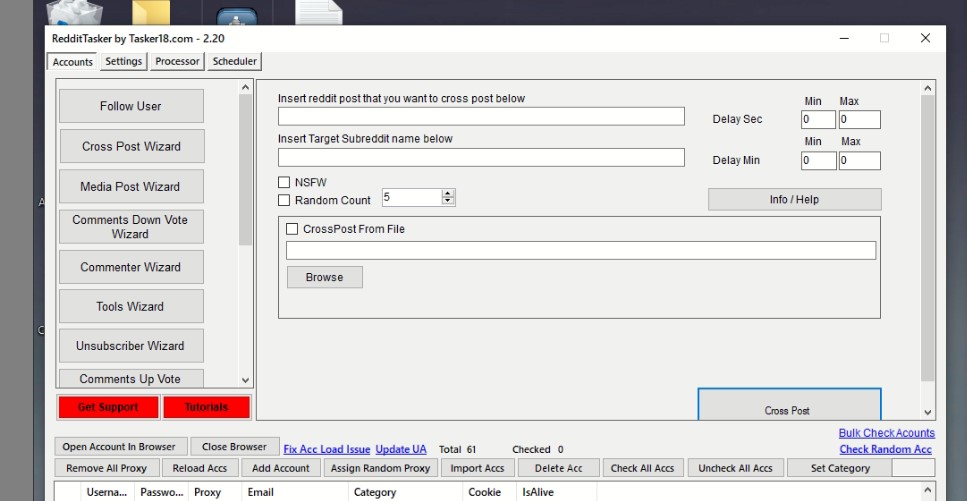The image size is (967, 501).
Task: Click the Random Count number field
Action: point(412,197)
